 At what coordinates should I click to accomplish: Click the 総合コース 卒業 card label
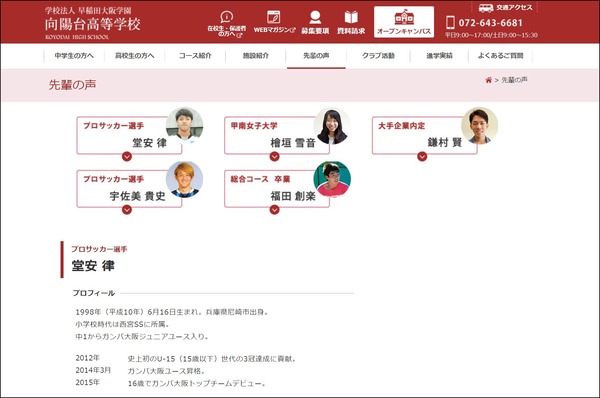(x=260, y=179)
